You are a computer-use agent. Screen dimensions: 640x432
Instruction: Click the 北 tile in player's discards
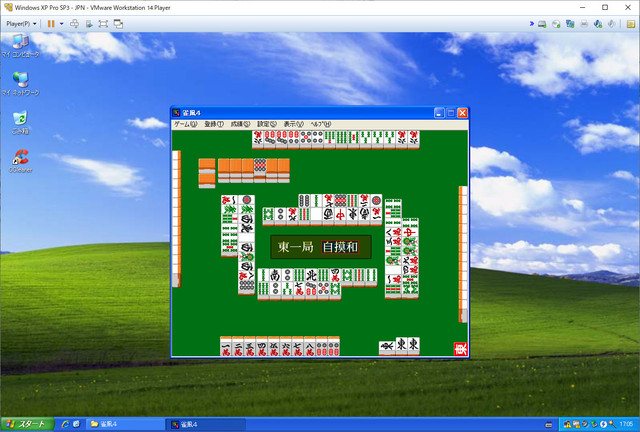pyautogui.click(x=311, y=276)
